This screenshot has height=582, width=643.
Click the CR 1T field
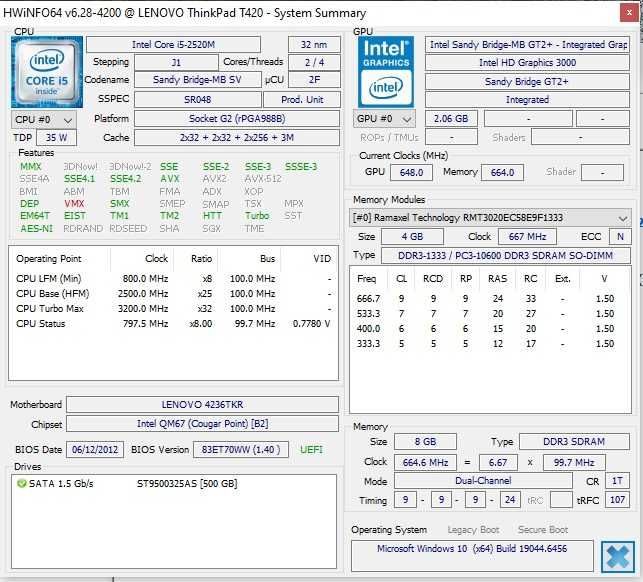tap(617, 481)
